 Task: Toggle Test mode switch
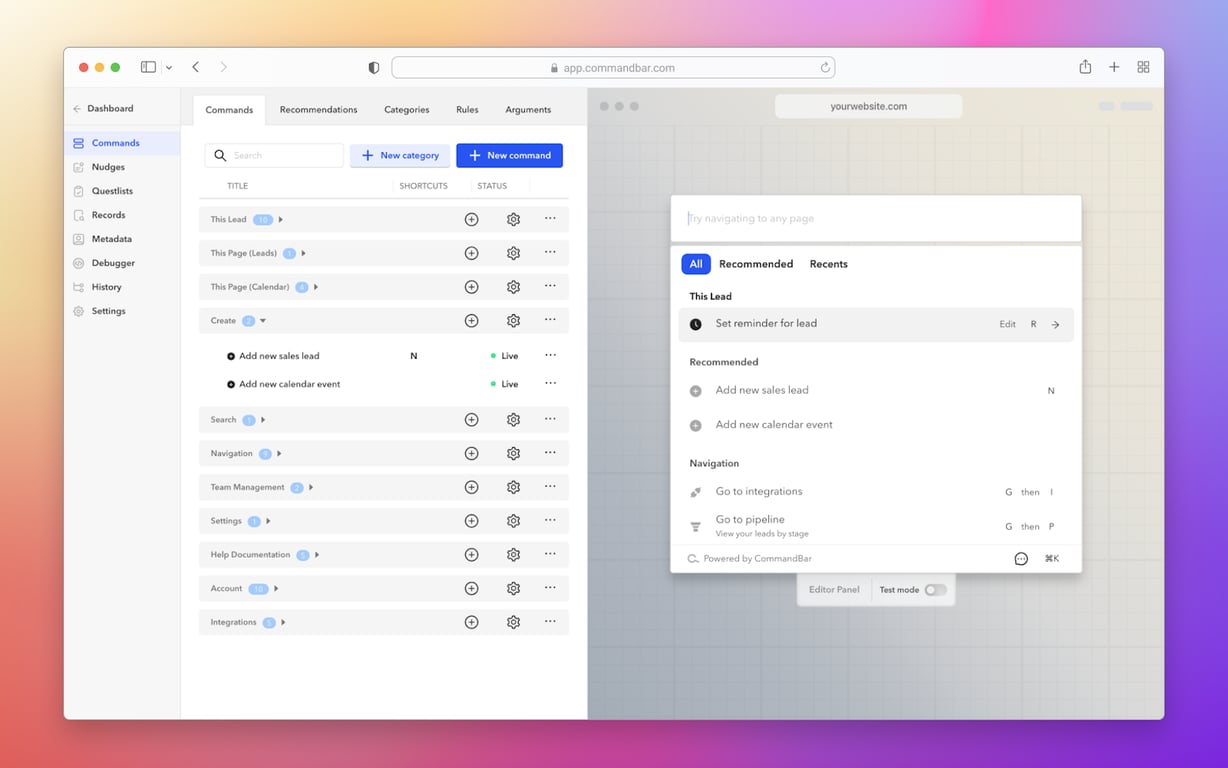pyautogui.click(x=935, y=590)
